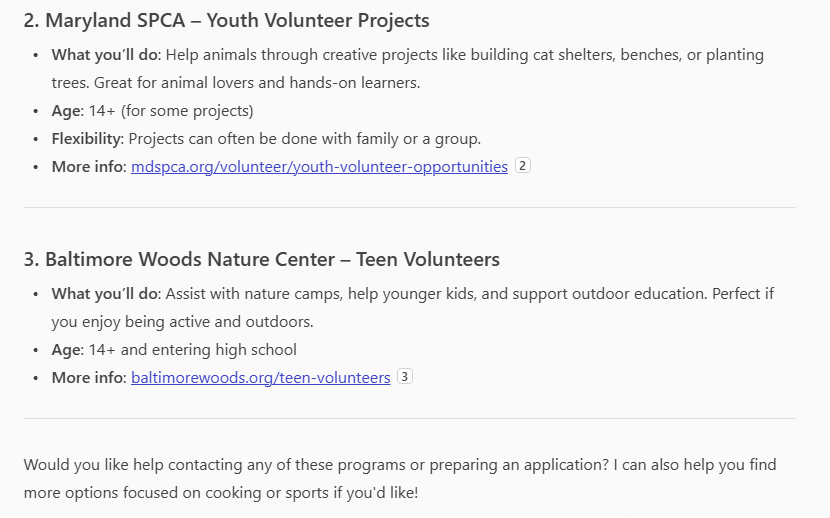Click "More info" label in Baltimore Woods section
The image size is (830, 518).
click(x=88, y=378)
